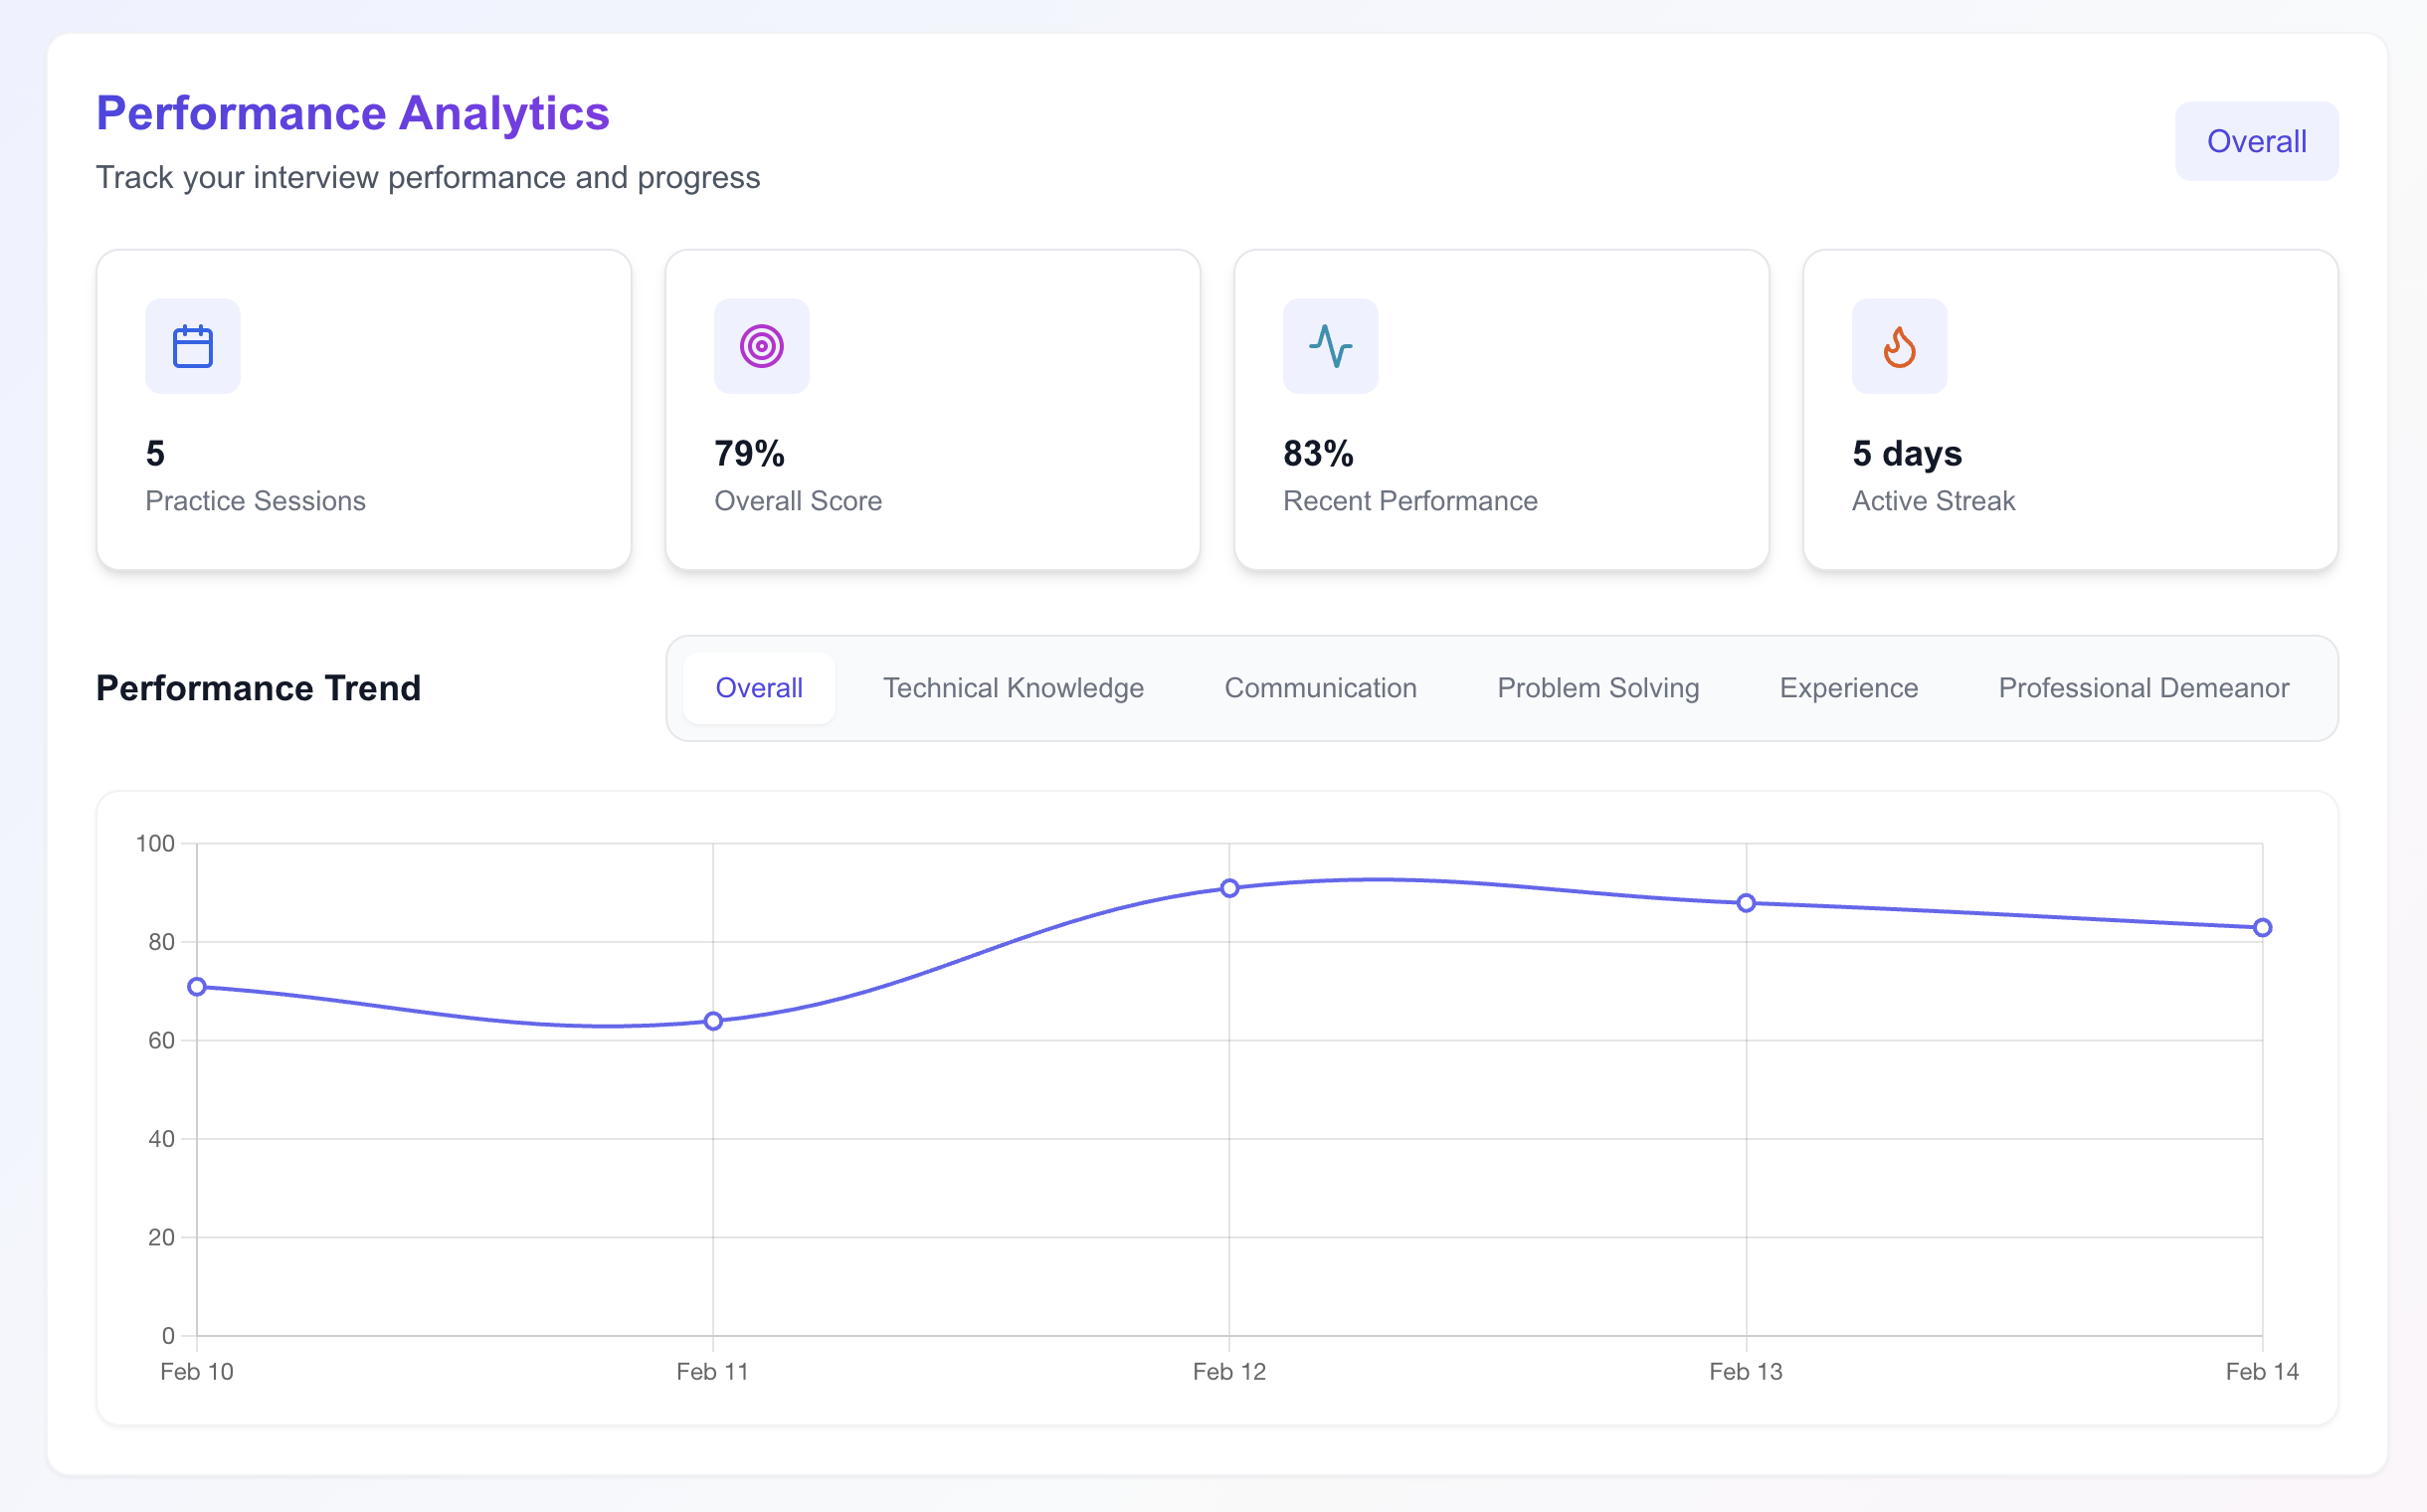This screenshot has width=2427, height=1512.
Task: Click the Feb 13 data point on chart
Action: 1746,903
